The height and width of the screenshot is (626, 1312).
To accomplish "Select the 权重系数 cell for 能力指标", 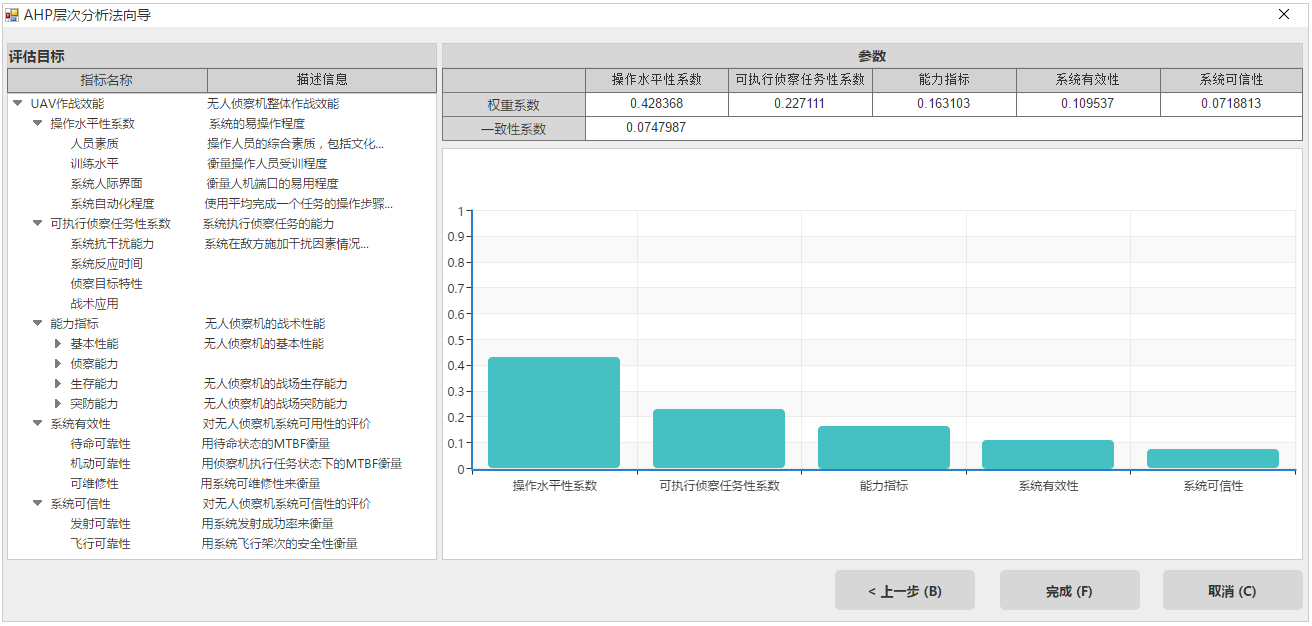I will pos(944,104).
